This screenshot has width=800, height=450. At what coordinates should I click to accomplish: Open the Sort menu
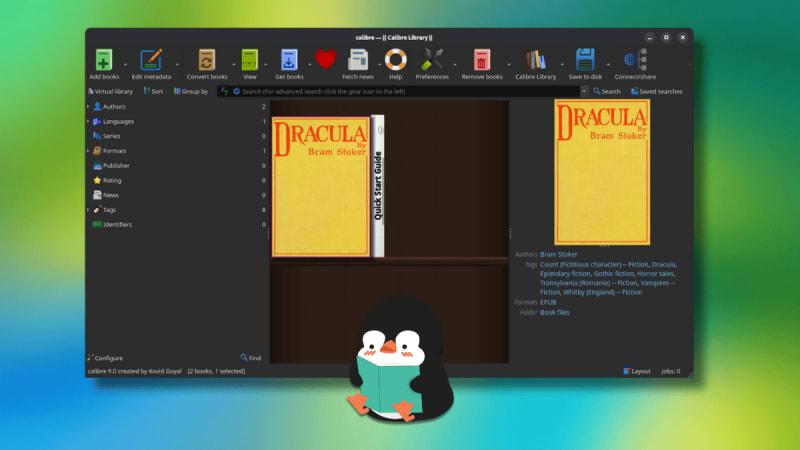click(x=153, y=91)
